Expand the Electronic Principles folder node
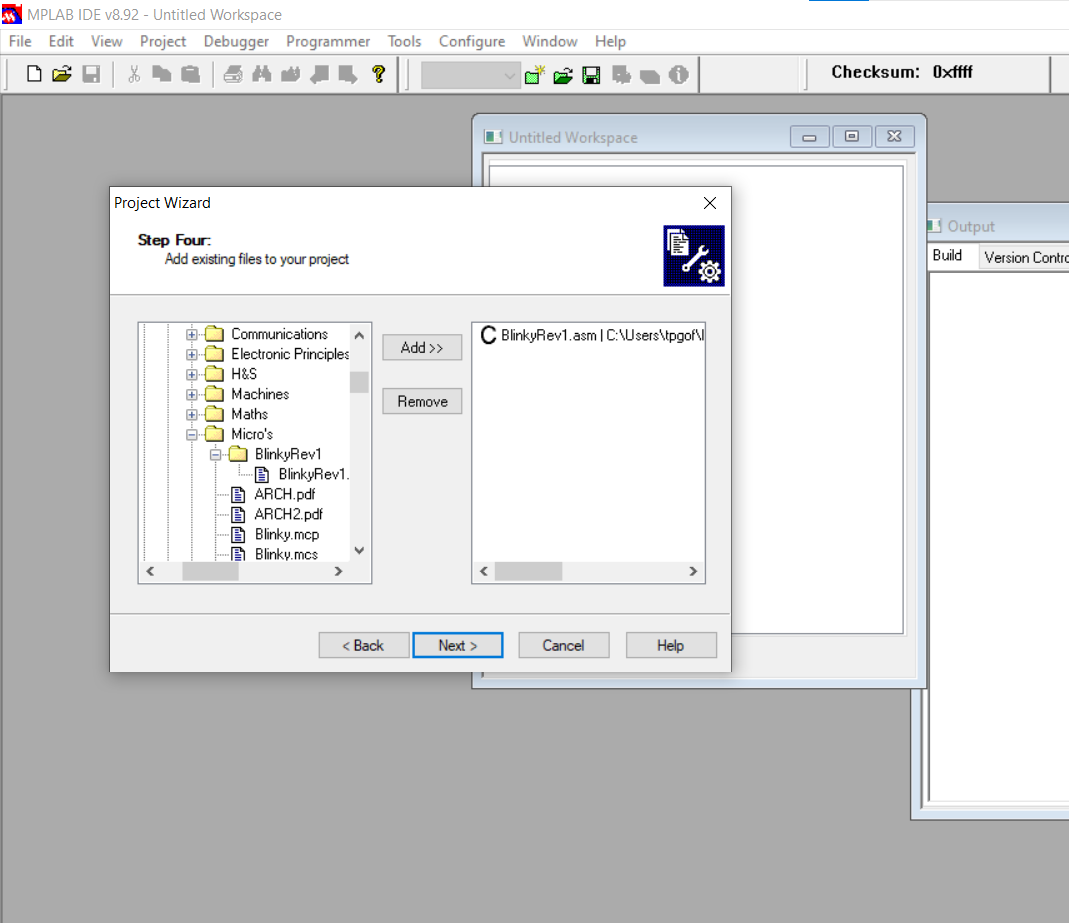Image resolution: width=1069 pixels, height=923 pixels. (192, 354)
